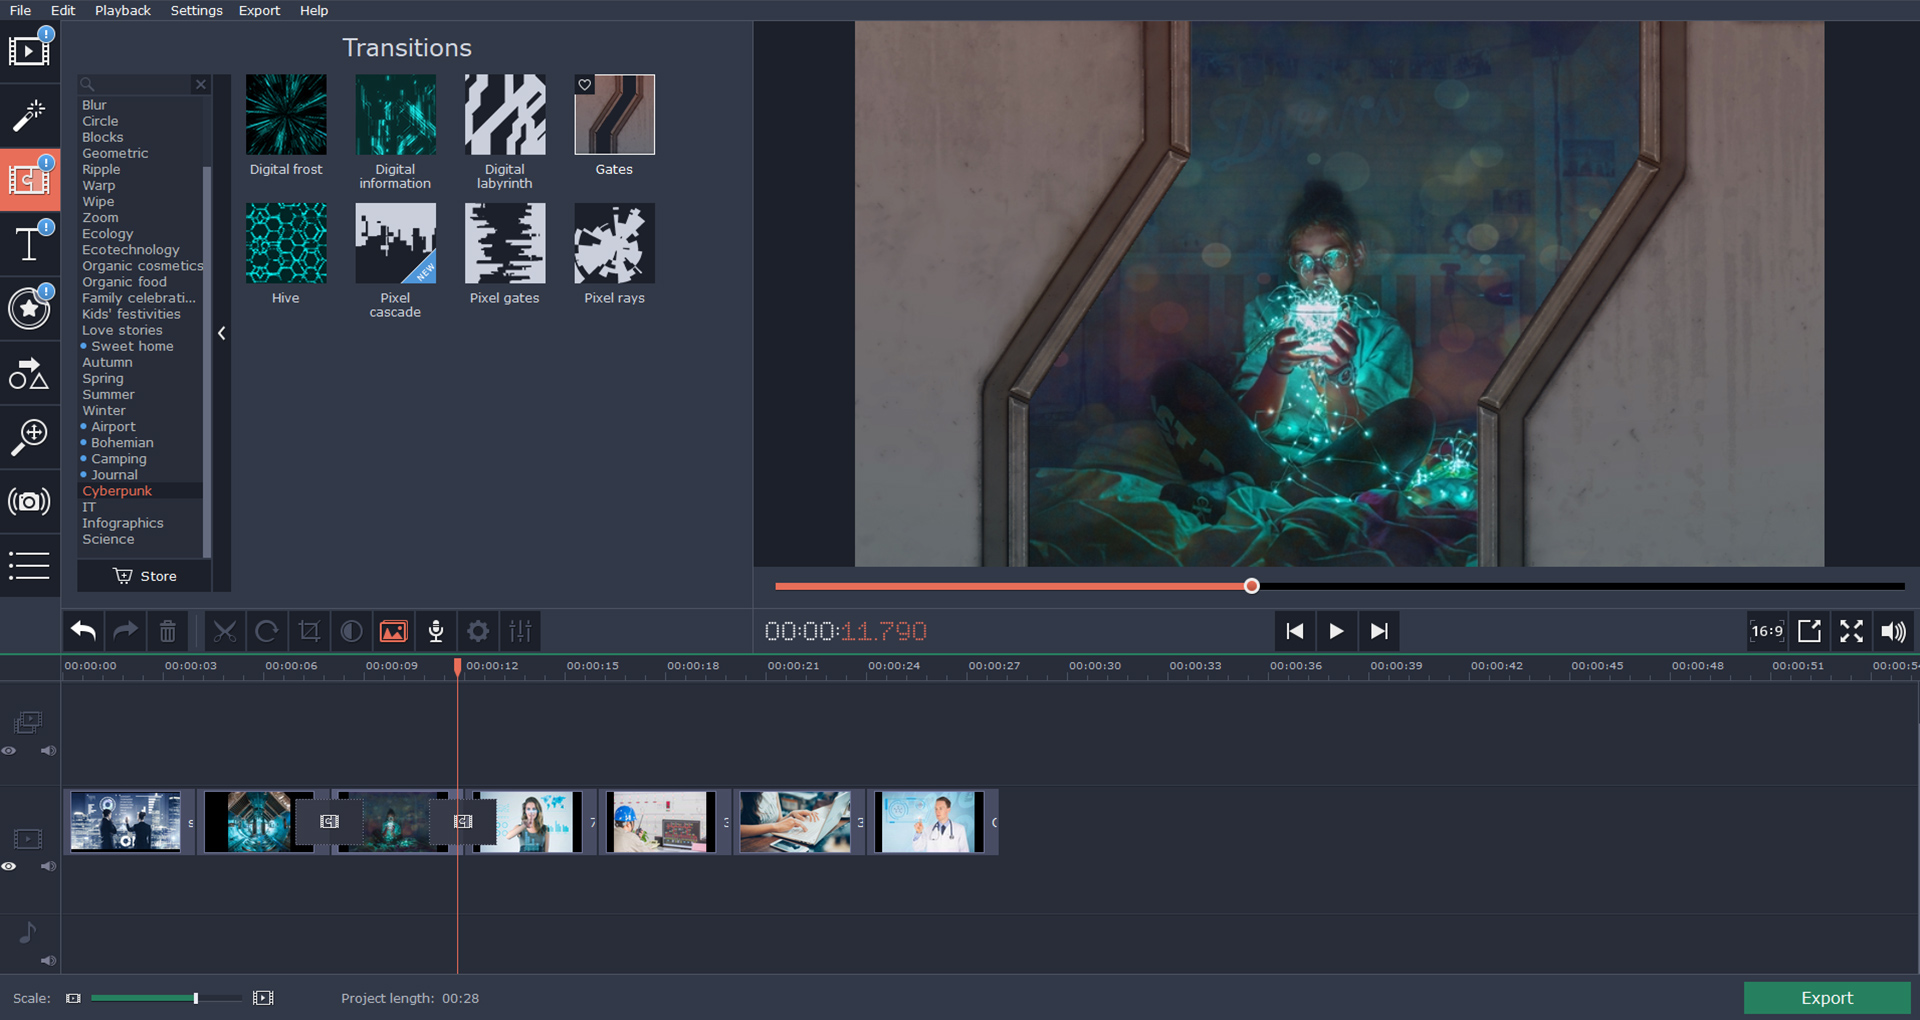Favorite the Gates transition using its heart icon
1920x1020 pixels.
point(585,85)
